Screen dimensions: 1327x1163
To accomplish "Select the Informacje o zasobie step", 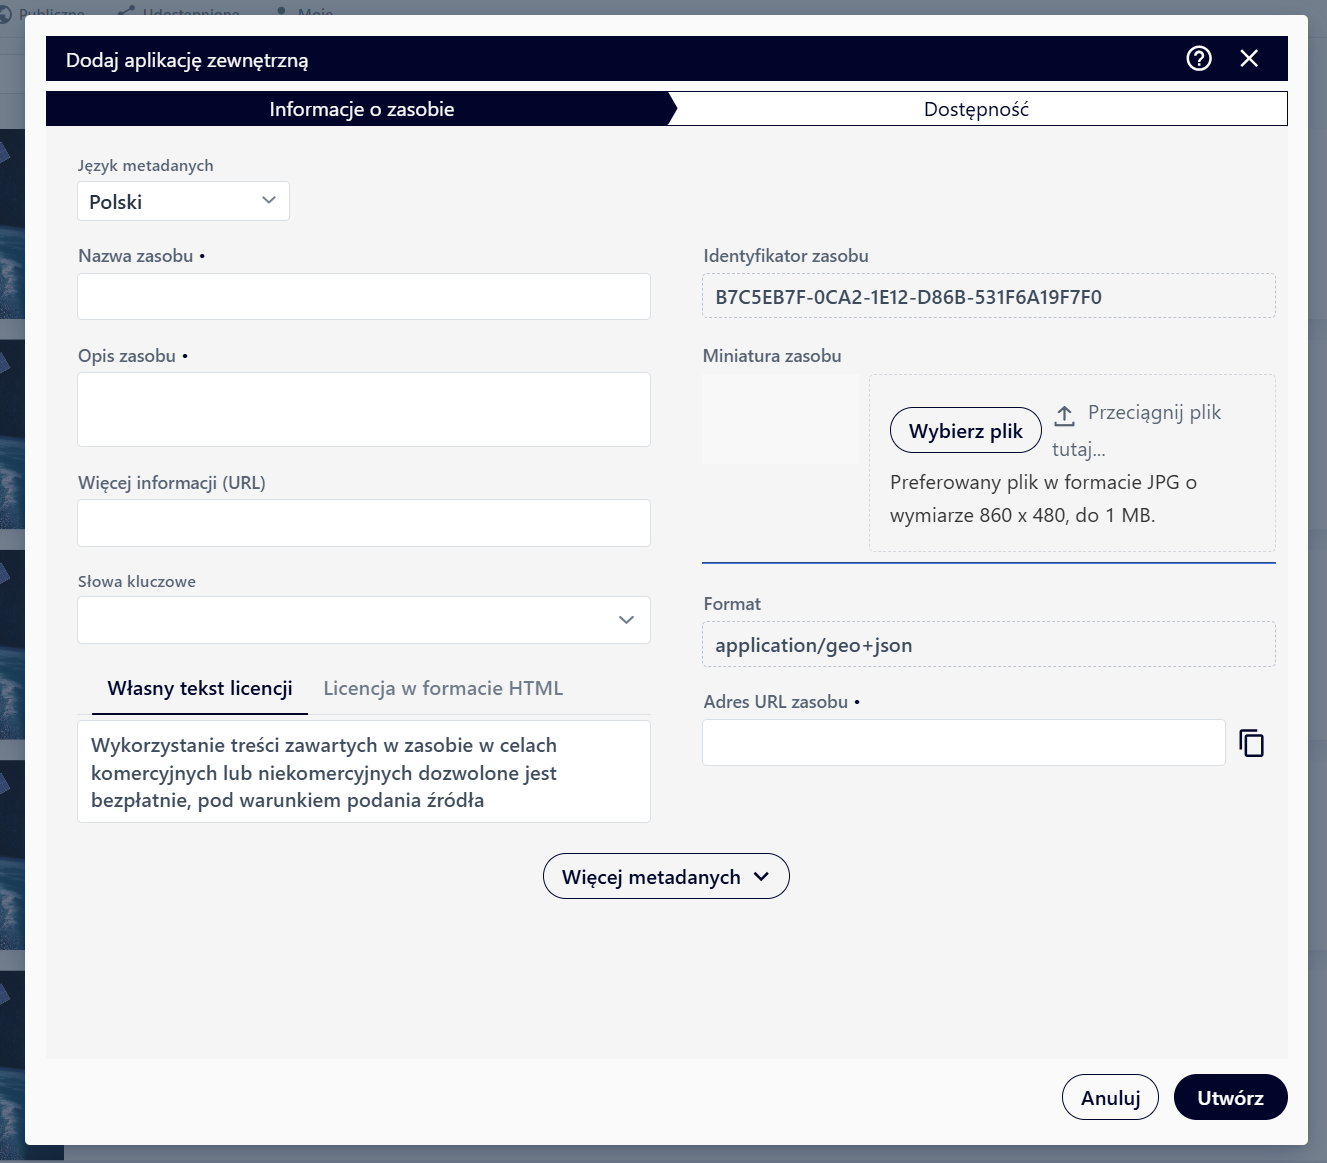I will 361,109.
